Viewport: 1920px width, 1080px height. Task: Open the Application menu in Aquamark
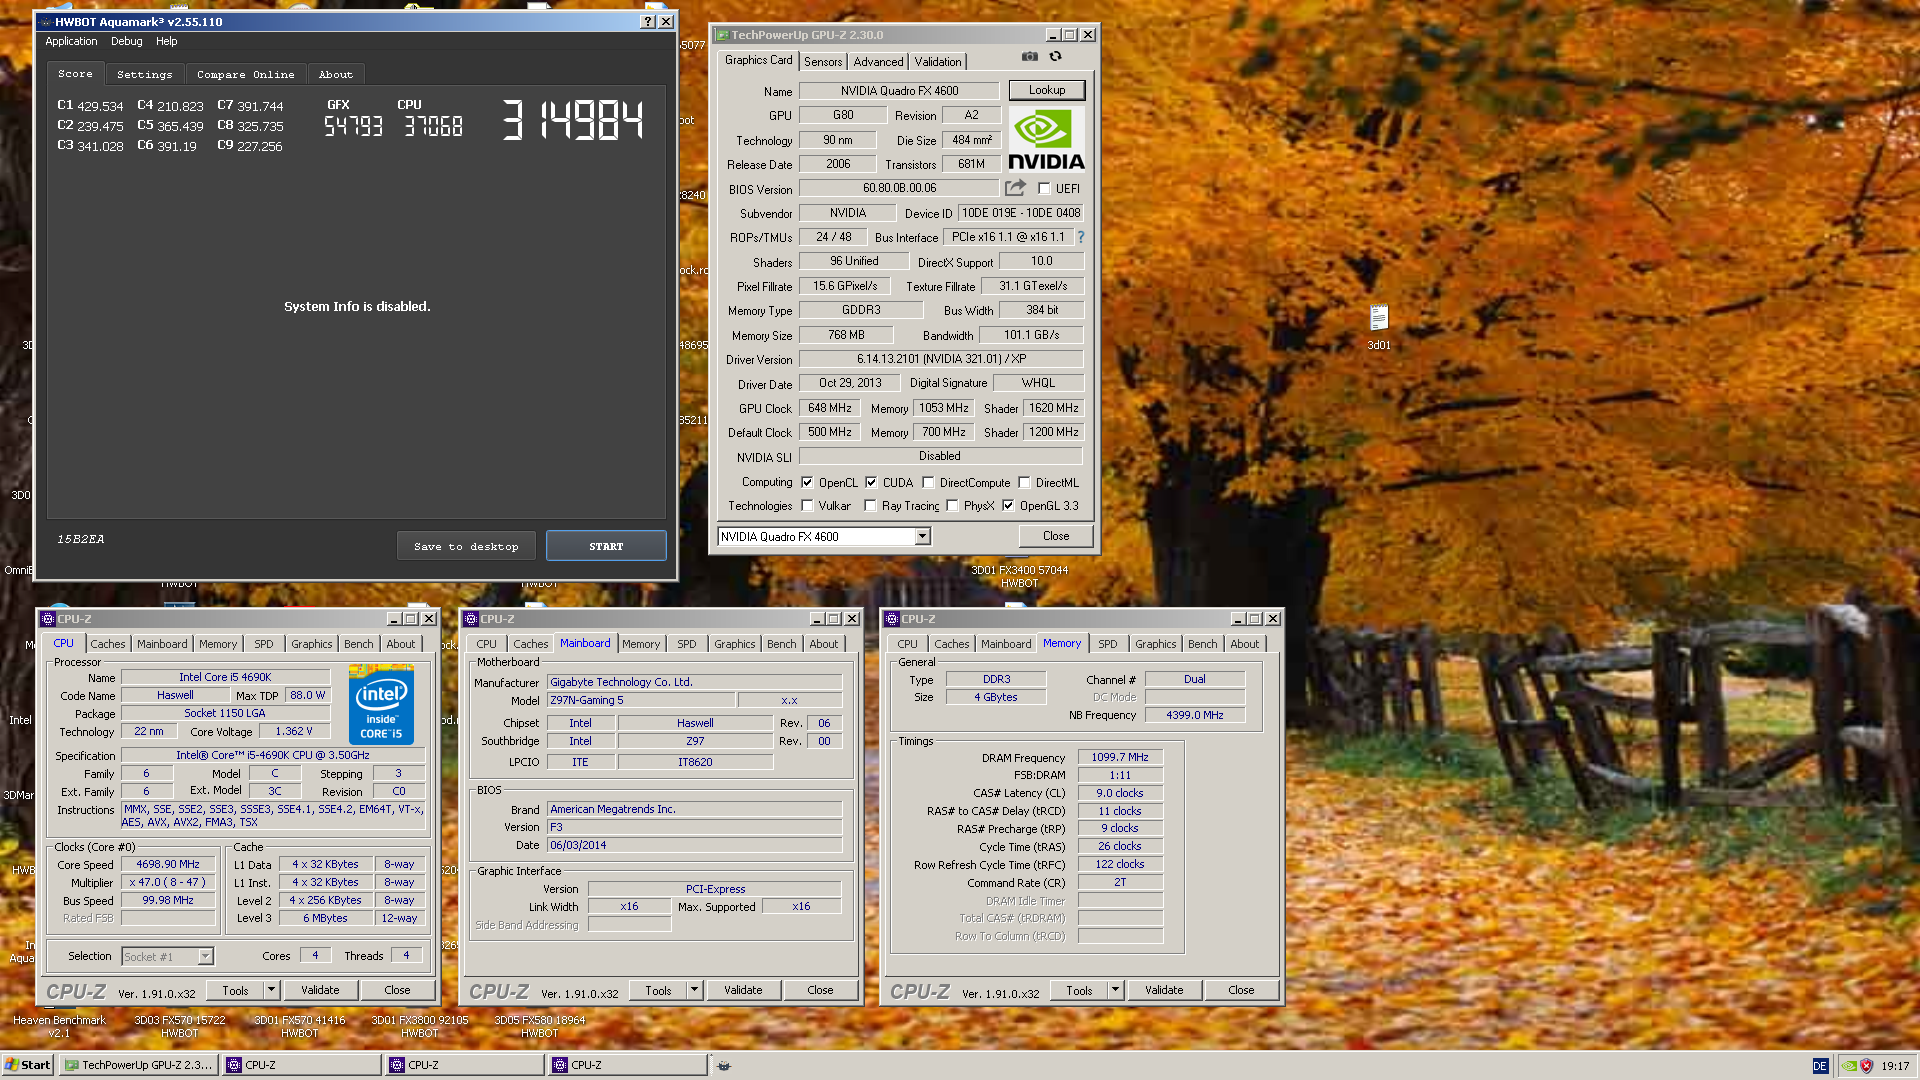(x=71, y=42)
